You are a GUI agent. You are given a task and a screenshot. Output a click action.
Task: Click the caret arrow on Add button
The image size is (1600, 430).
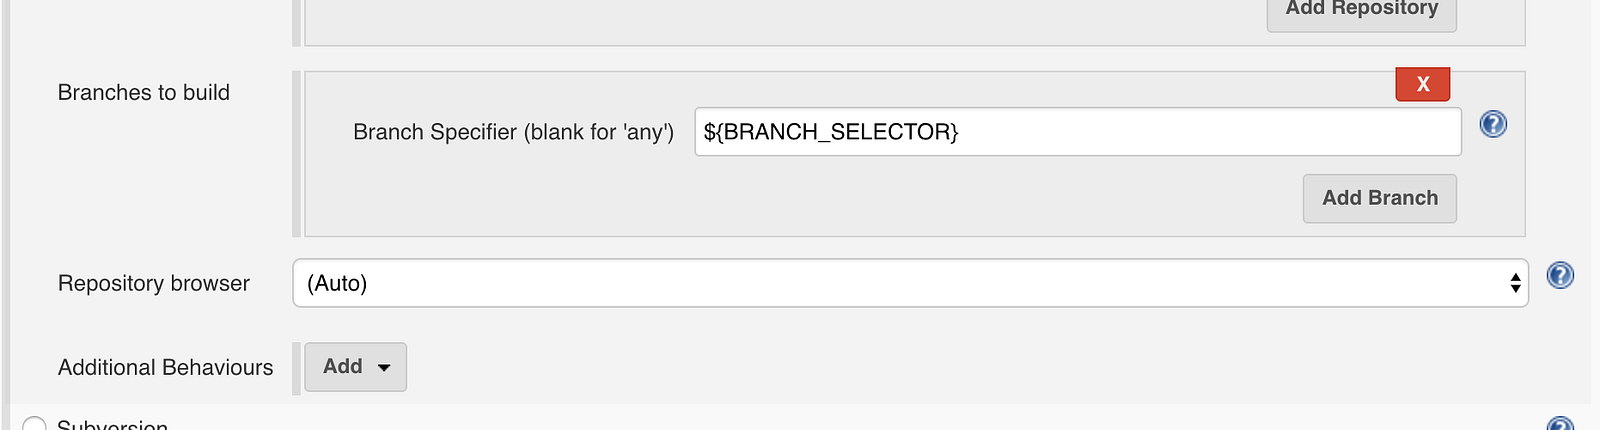pos(384,368)
